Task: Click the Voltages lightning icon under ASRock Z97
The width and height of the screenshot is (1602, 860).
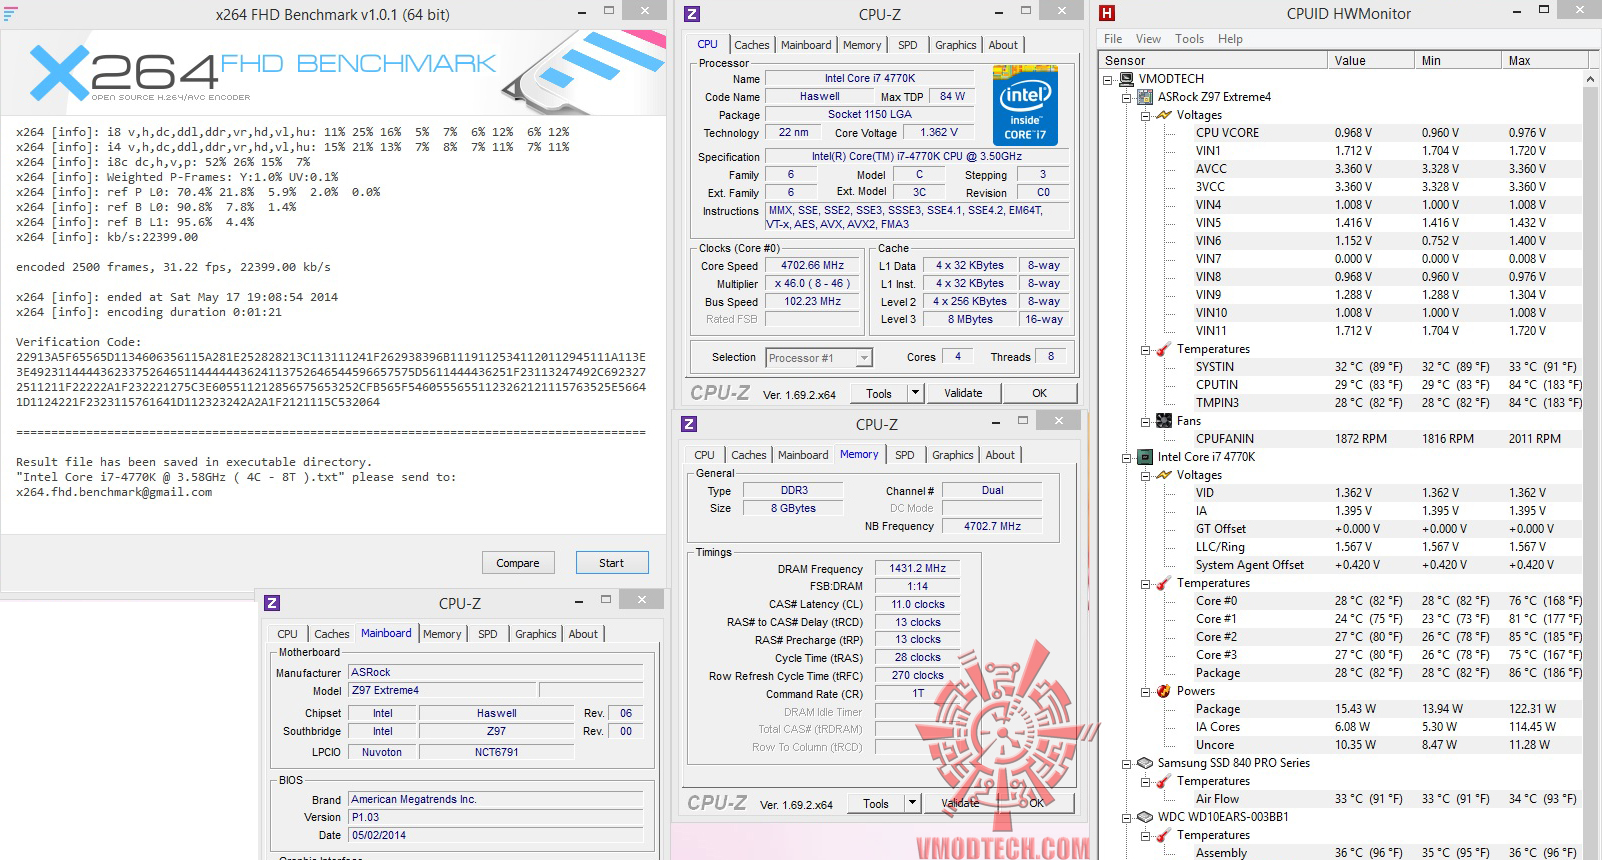Action: click(x=1164, y=115)
